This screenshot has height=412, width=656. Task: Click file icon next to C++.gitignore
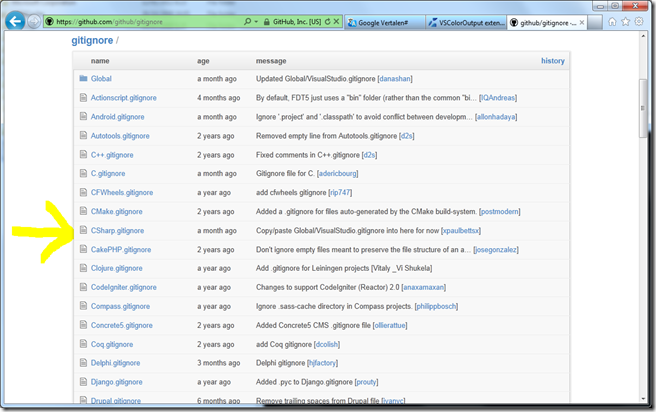83,154
